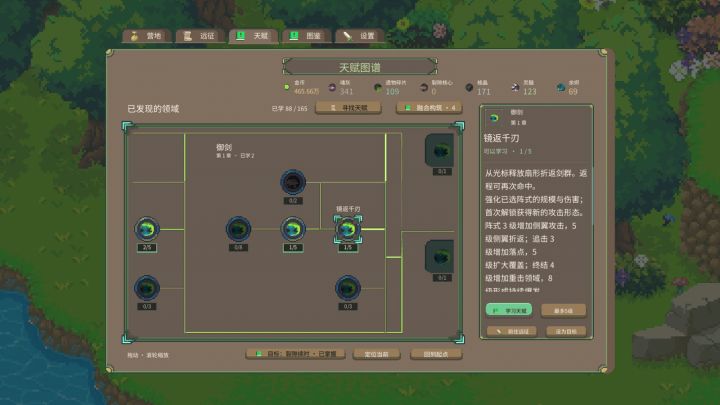Viewport: 720px width, 405px height.
Task: Click the 回到起点 return button
Action: tap(436, 354)
